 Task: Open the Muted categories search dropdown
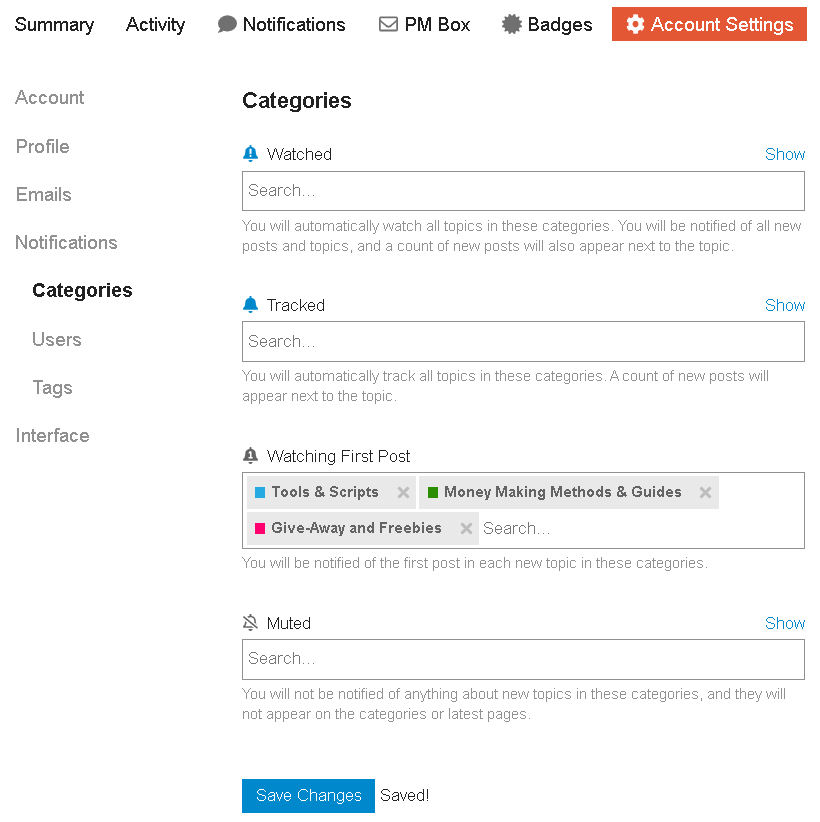click(523, 659)
